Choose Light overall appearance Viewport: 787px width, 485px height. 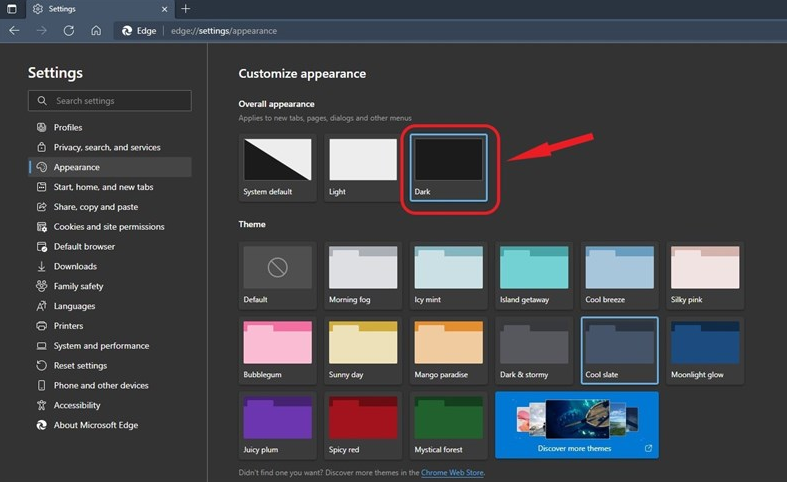tap(363, 168)
